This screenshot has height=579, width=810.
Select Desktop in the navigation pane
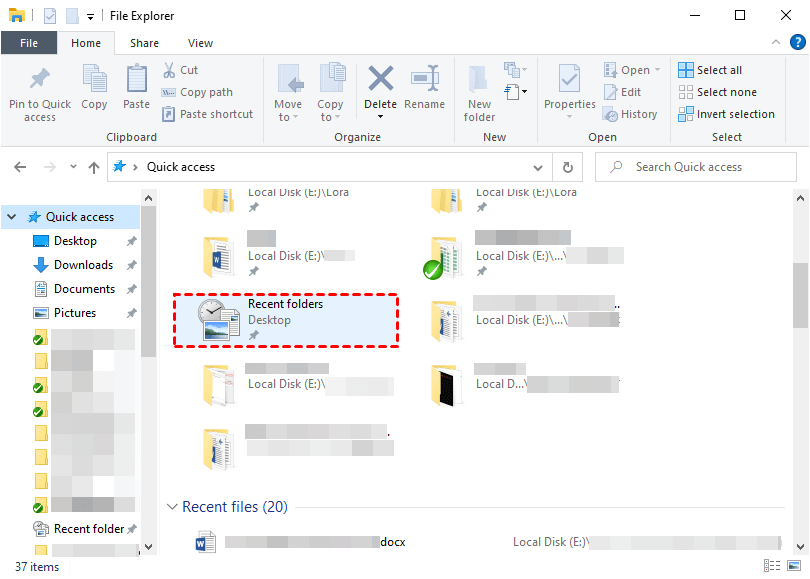[75, 241]
